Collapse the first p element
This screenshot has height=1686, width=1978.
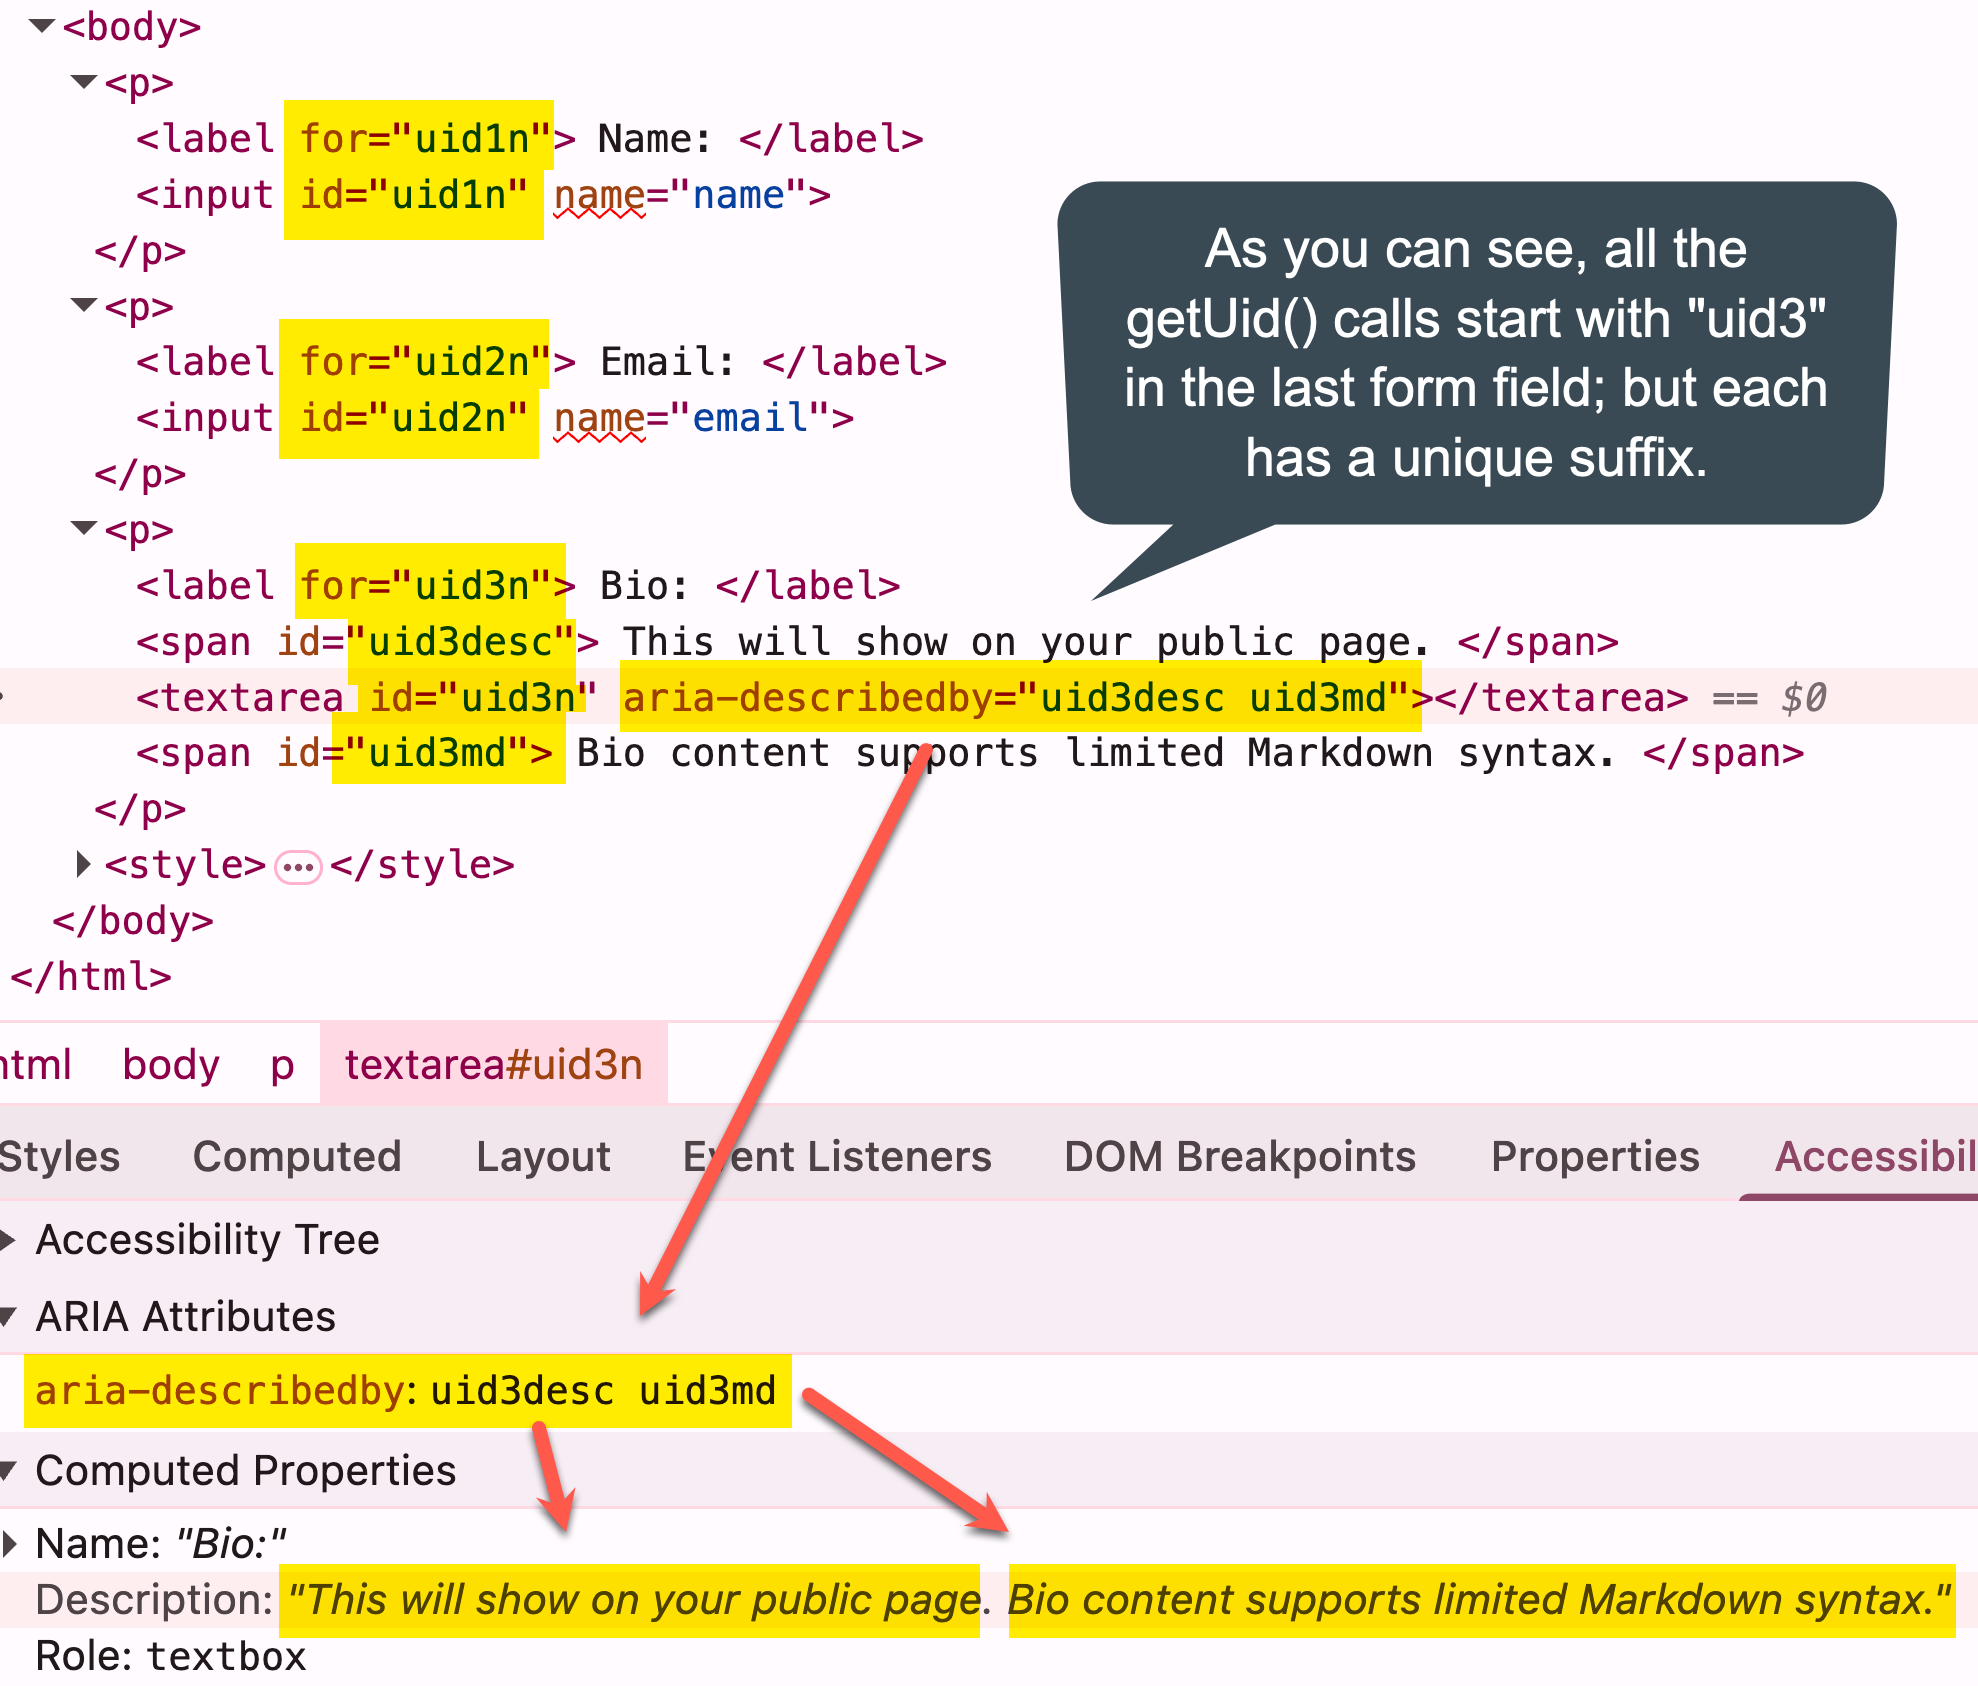(x=83, y=83)
